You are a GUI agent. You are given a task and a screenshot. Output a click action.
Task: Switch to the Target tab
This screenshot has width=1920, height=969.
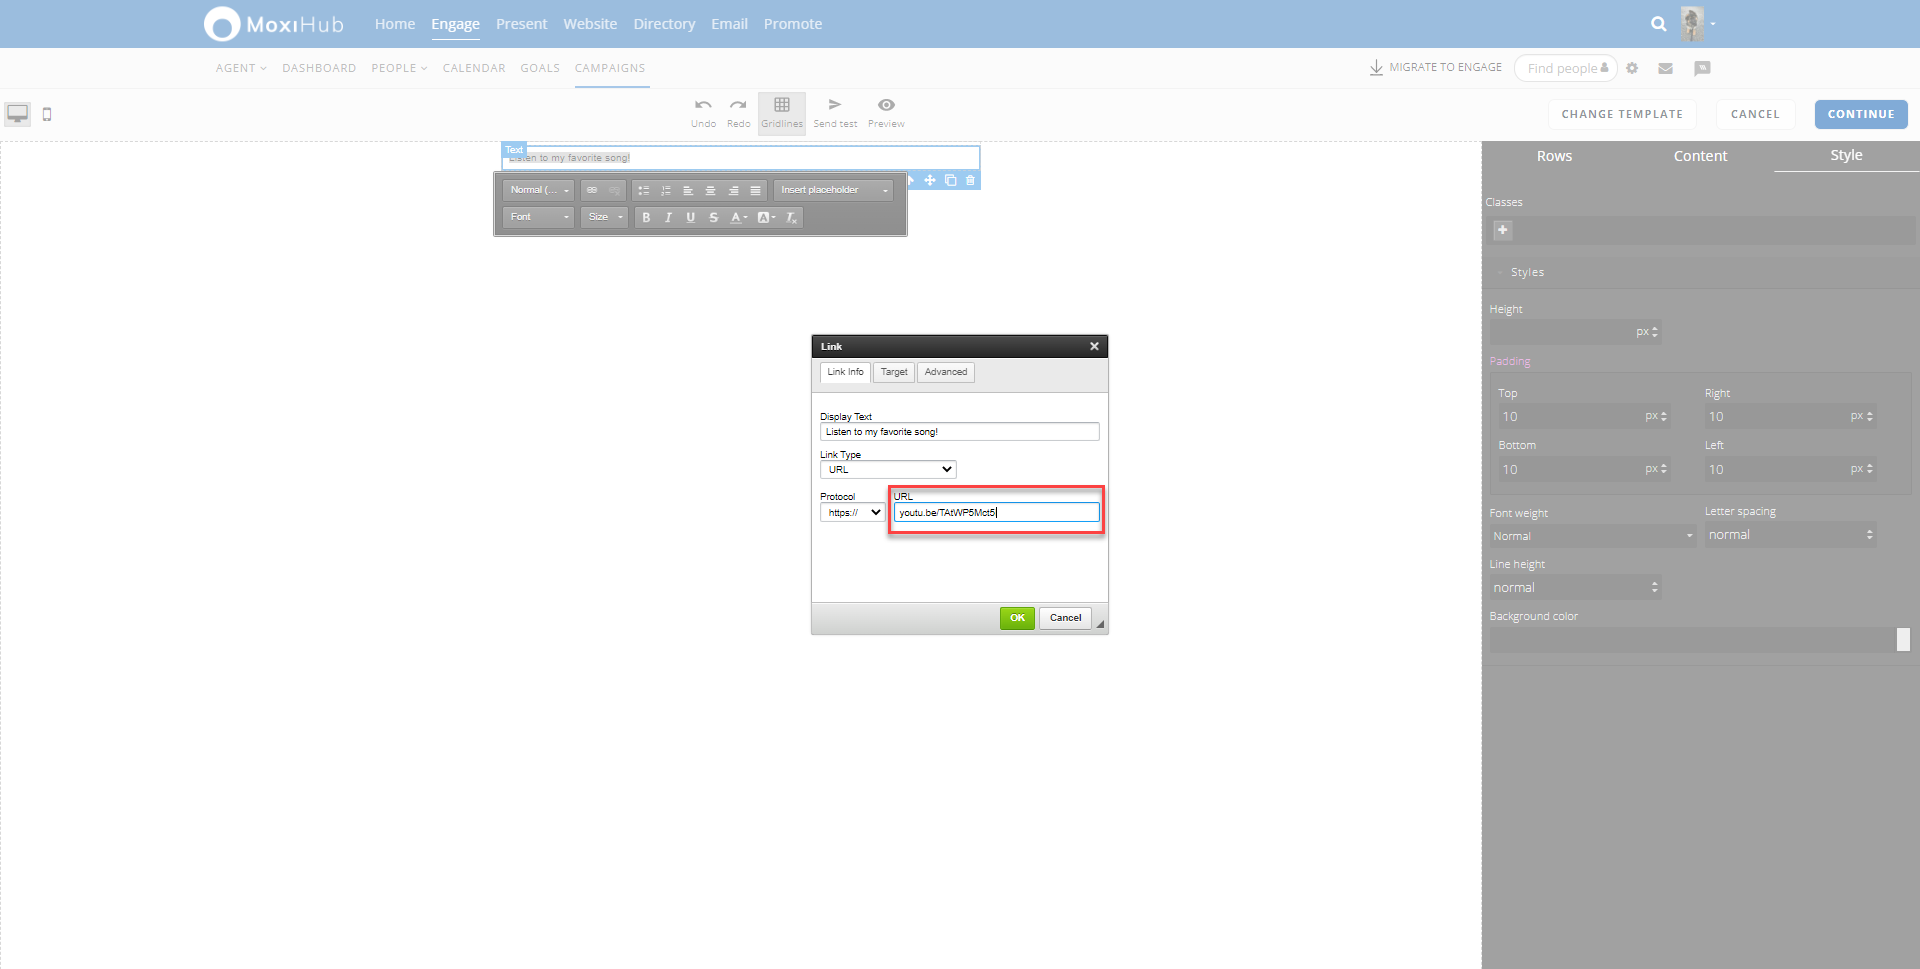[894, 372]
